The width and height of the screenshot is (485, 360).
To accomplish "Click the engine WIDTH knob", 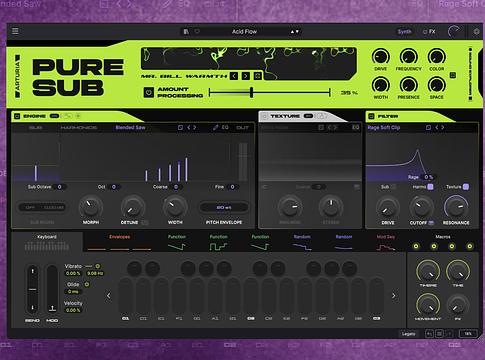I will click(x=175, y=207).
